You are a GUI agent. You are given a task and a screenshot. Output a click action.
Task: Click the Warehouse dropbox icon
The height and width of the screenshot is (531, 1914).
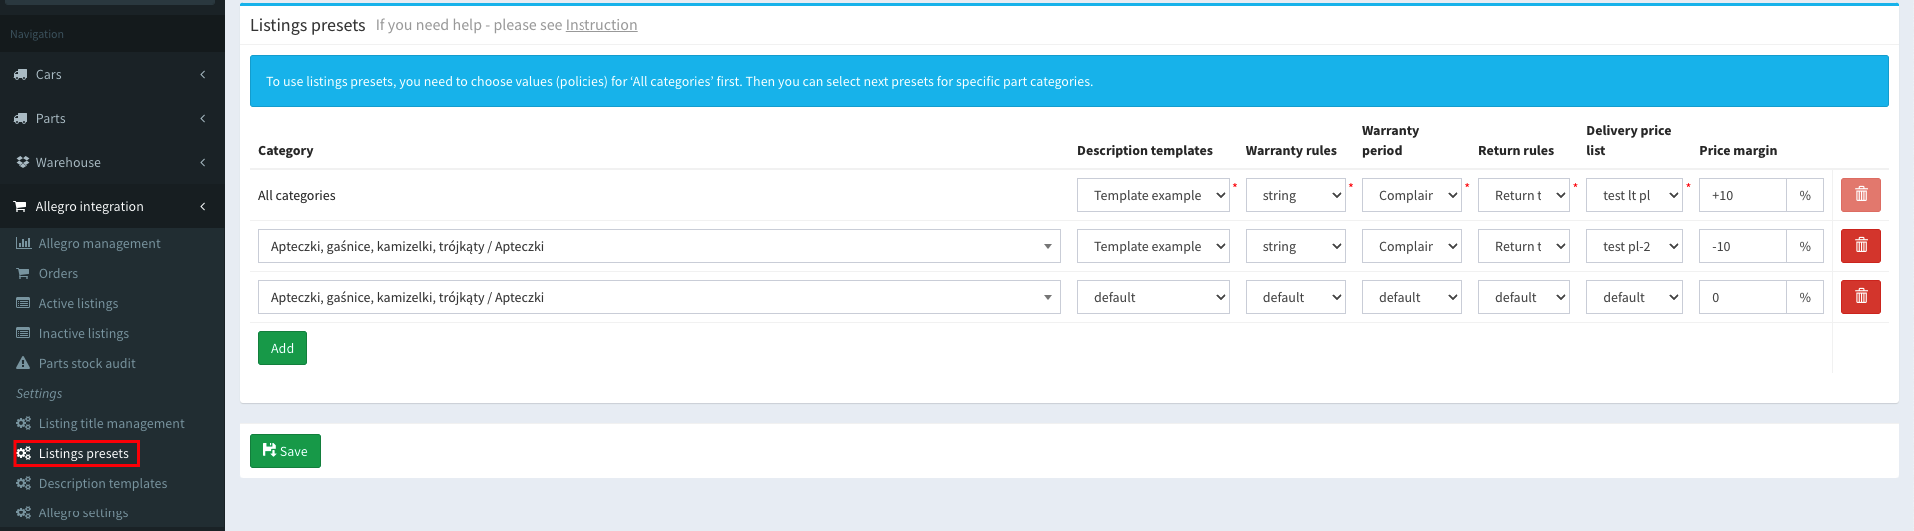(x=22, y=162)
